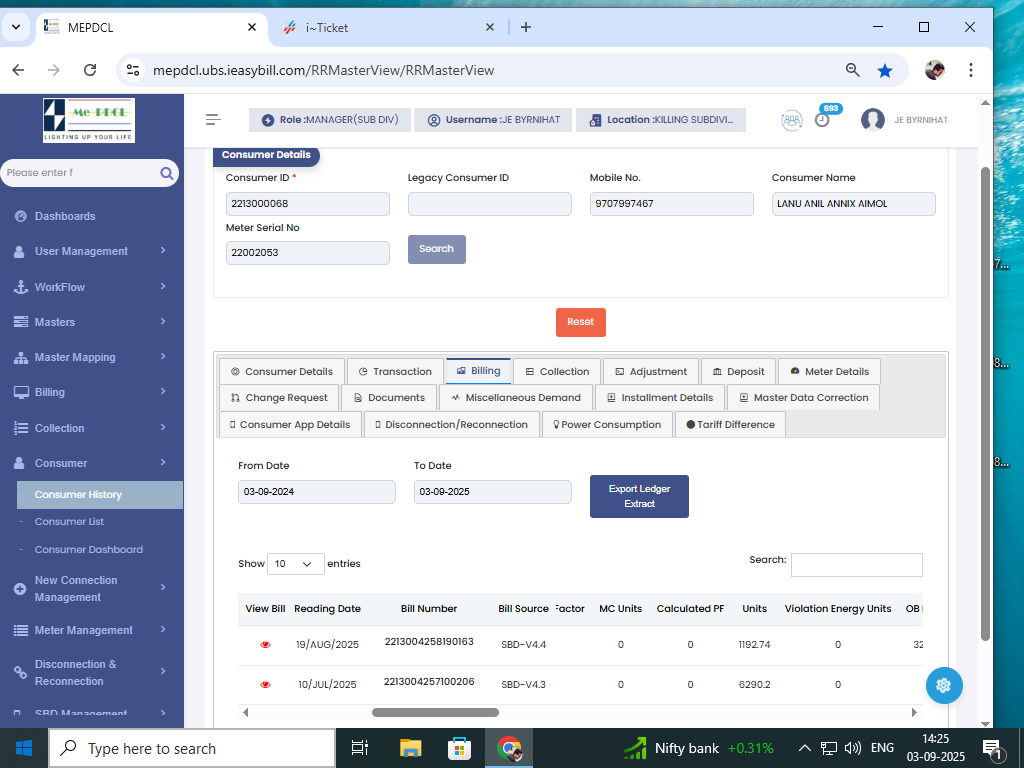Switch to Consumer Details tab
The height and width of the screenshot is (768, 1024).
click(281, 372)
